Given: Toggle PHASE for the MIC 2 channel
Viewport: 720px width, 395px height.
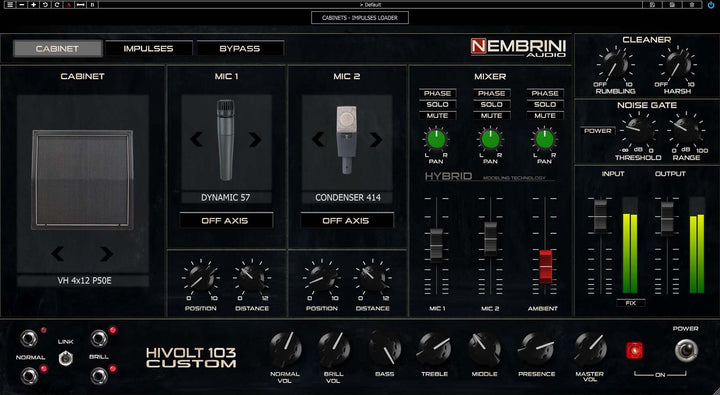Looking at the screenshot, I should click(x=491, y=93).
